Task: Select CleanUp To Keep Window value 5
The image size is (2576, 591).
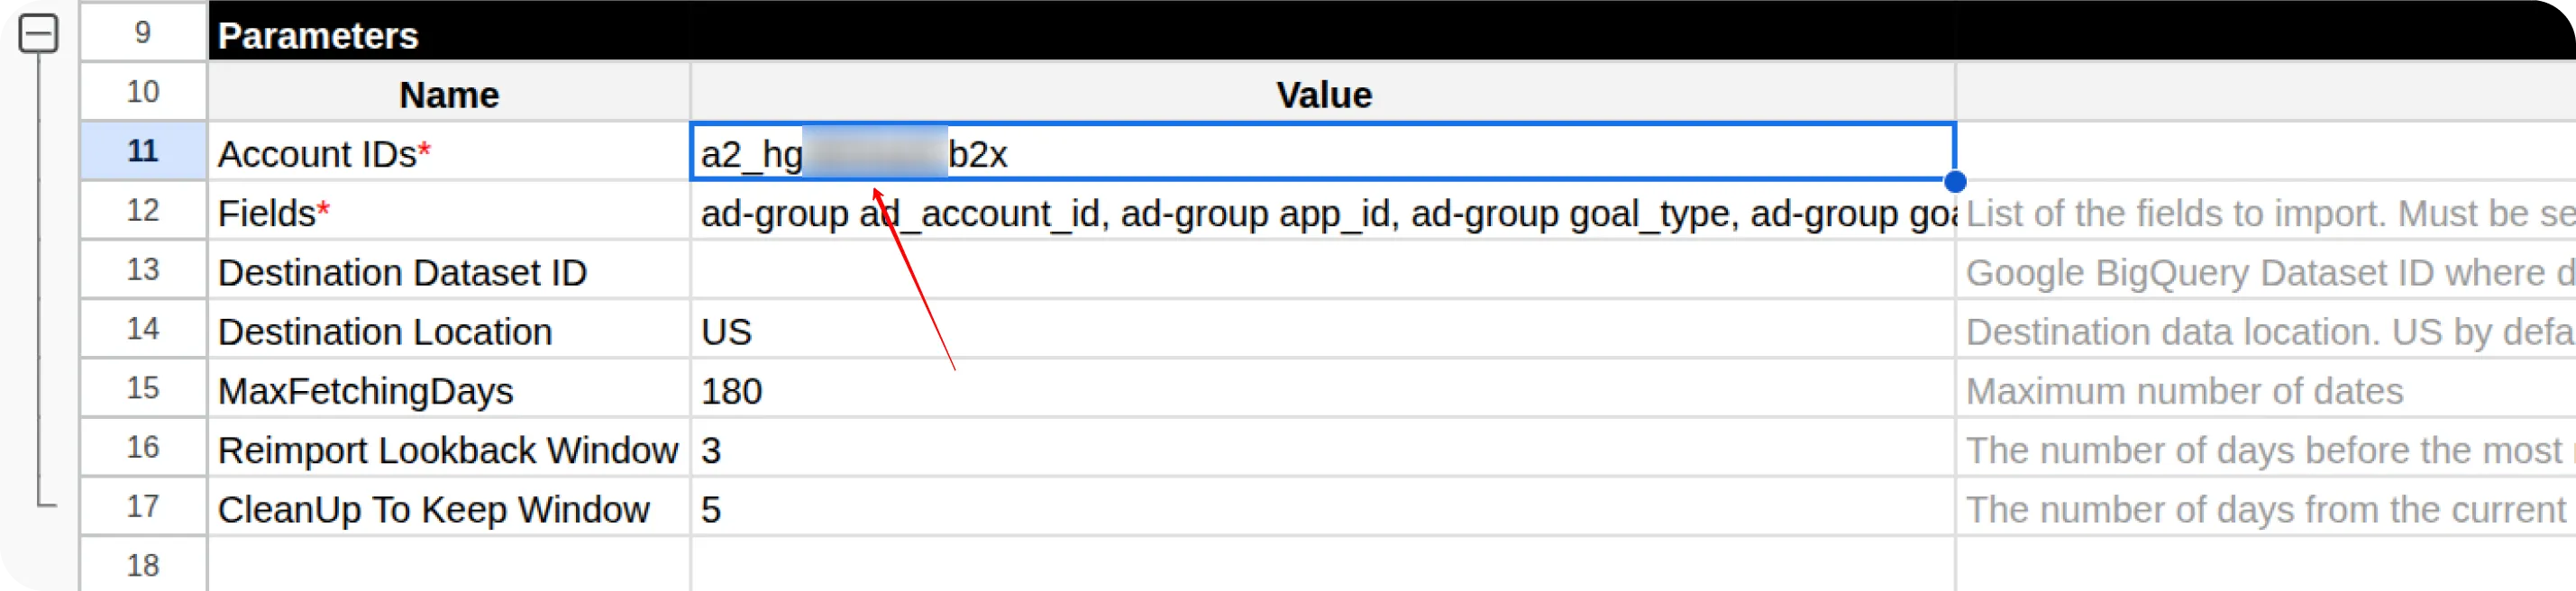Action: tap(1322, 509)
